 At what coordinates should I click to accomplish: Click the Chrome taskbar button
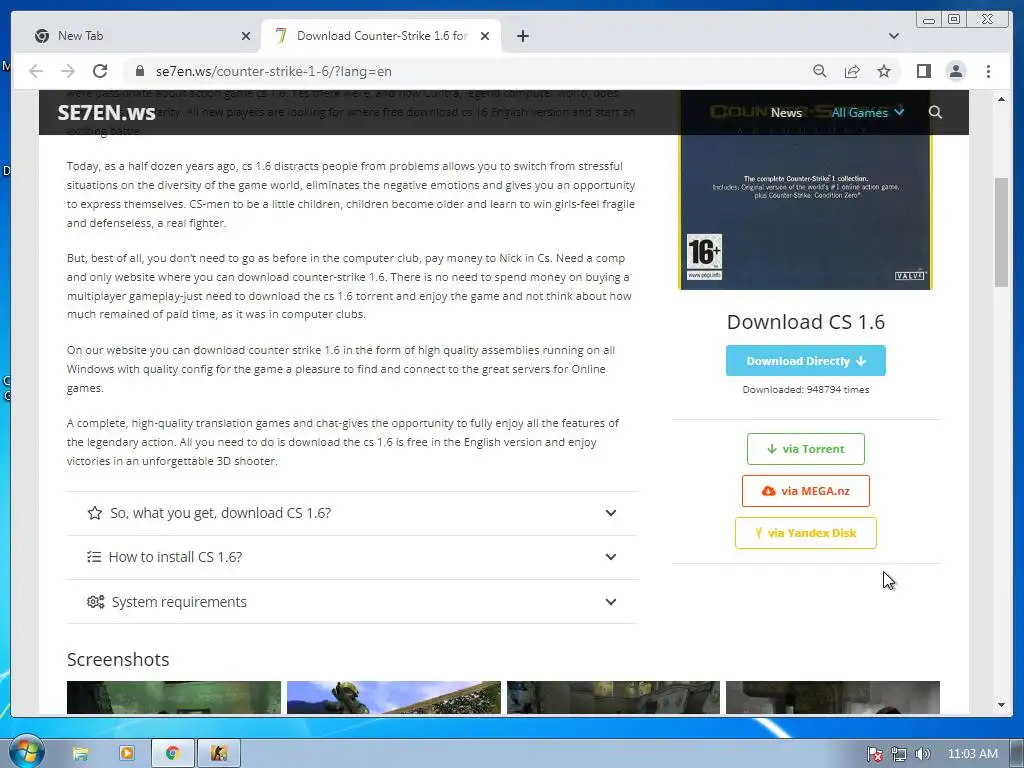click(173, 754)
